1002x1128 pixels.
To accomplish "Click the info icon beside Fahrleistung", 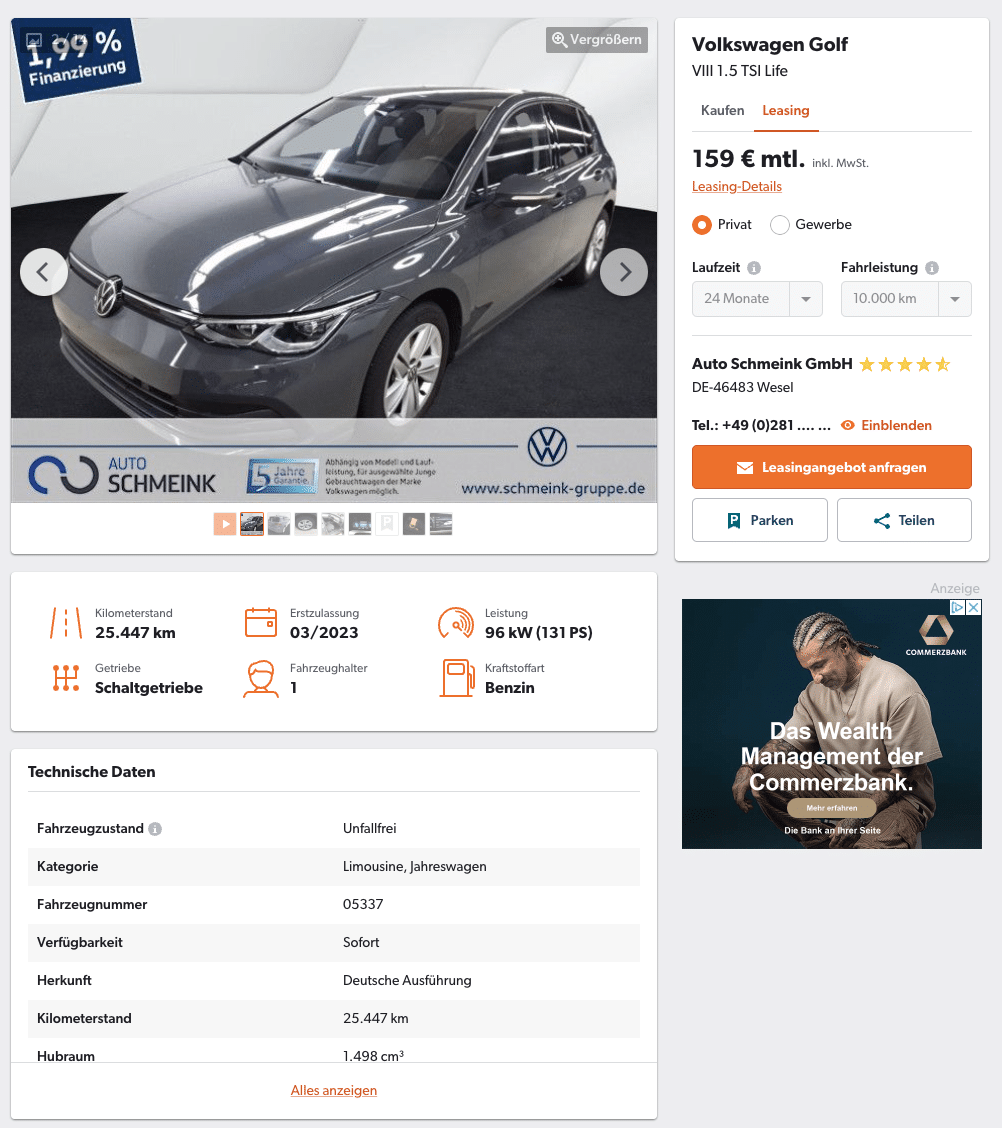I will [x=932, y=268].
